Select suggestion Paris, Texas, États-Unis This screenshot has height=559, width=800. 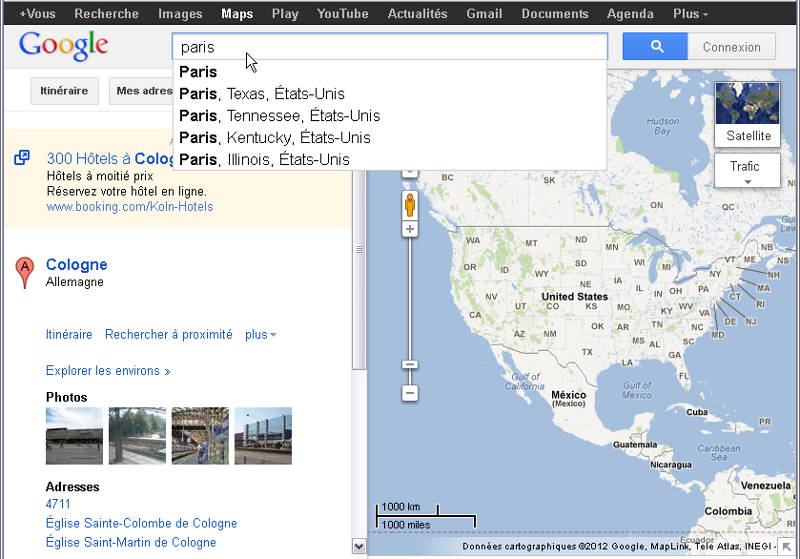tap(390, 94)
